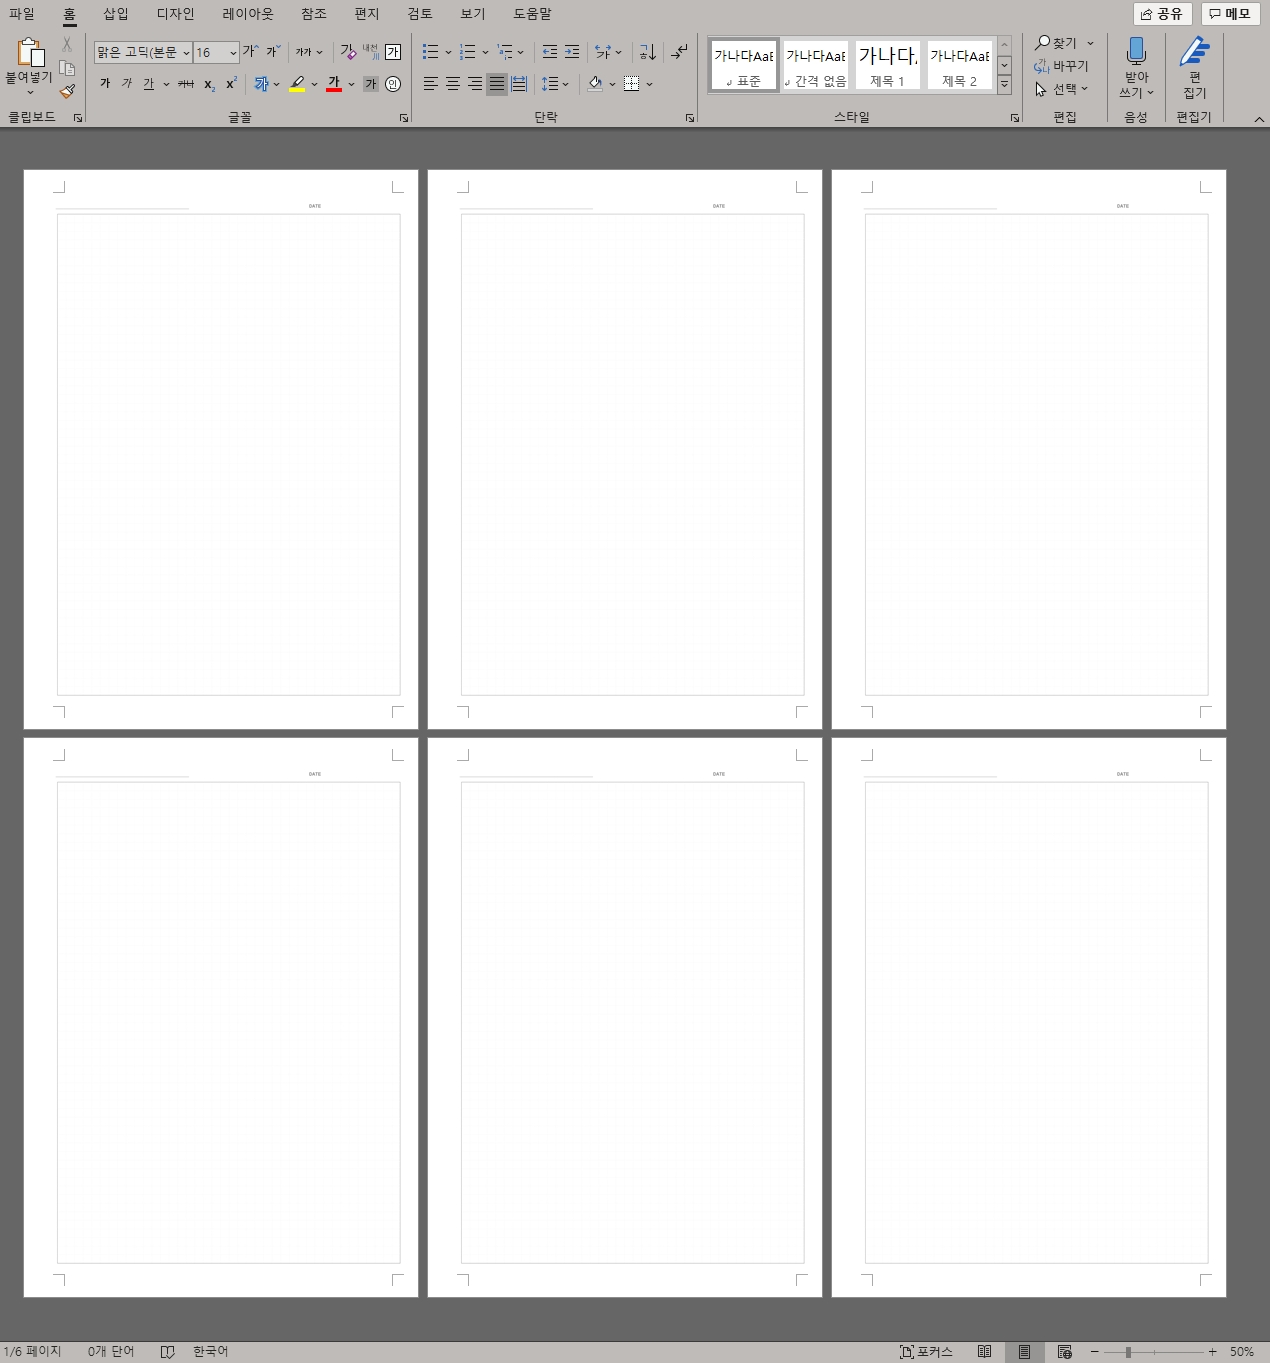Align text right
This screenshot has width=1270, height=1363.
pyautogui.click(x=475, y=84)
